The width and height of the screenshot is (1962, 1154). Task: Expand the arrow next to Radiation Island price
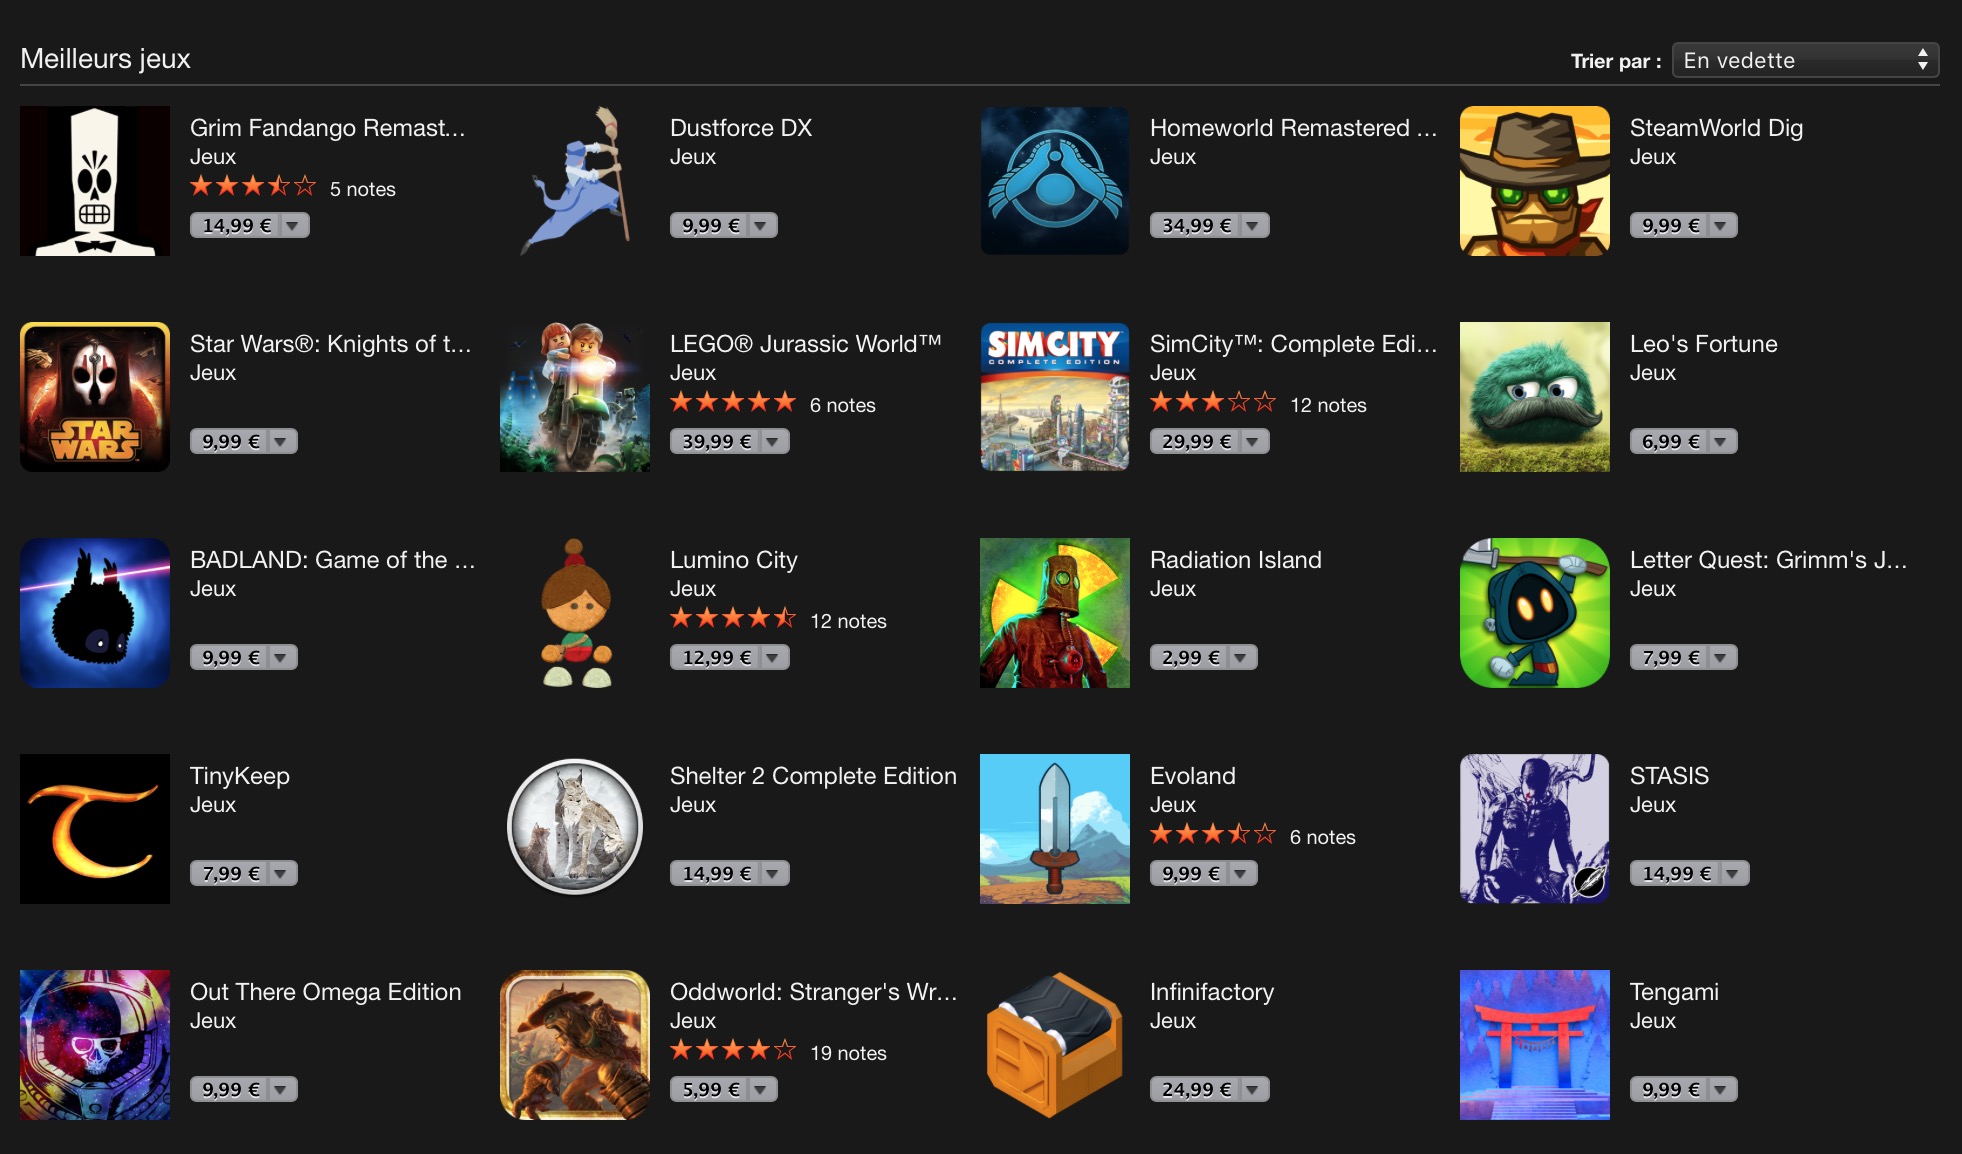click(x=1241, y=658)
